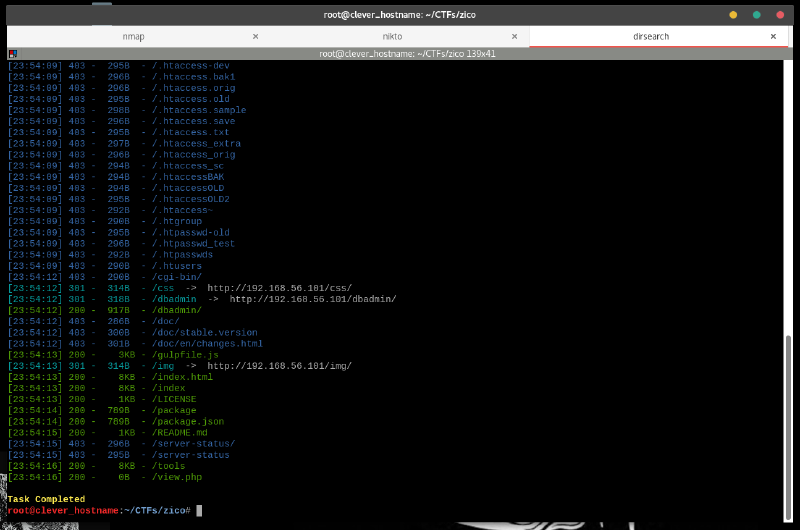Switch to the nmap tab
The width and height of the screenshot is (800, 530).
(133, 36)
